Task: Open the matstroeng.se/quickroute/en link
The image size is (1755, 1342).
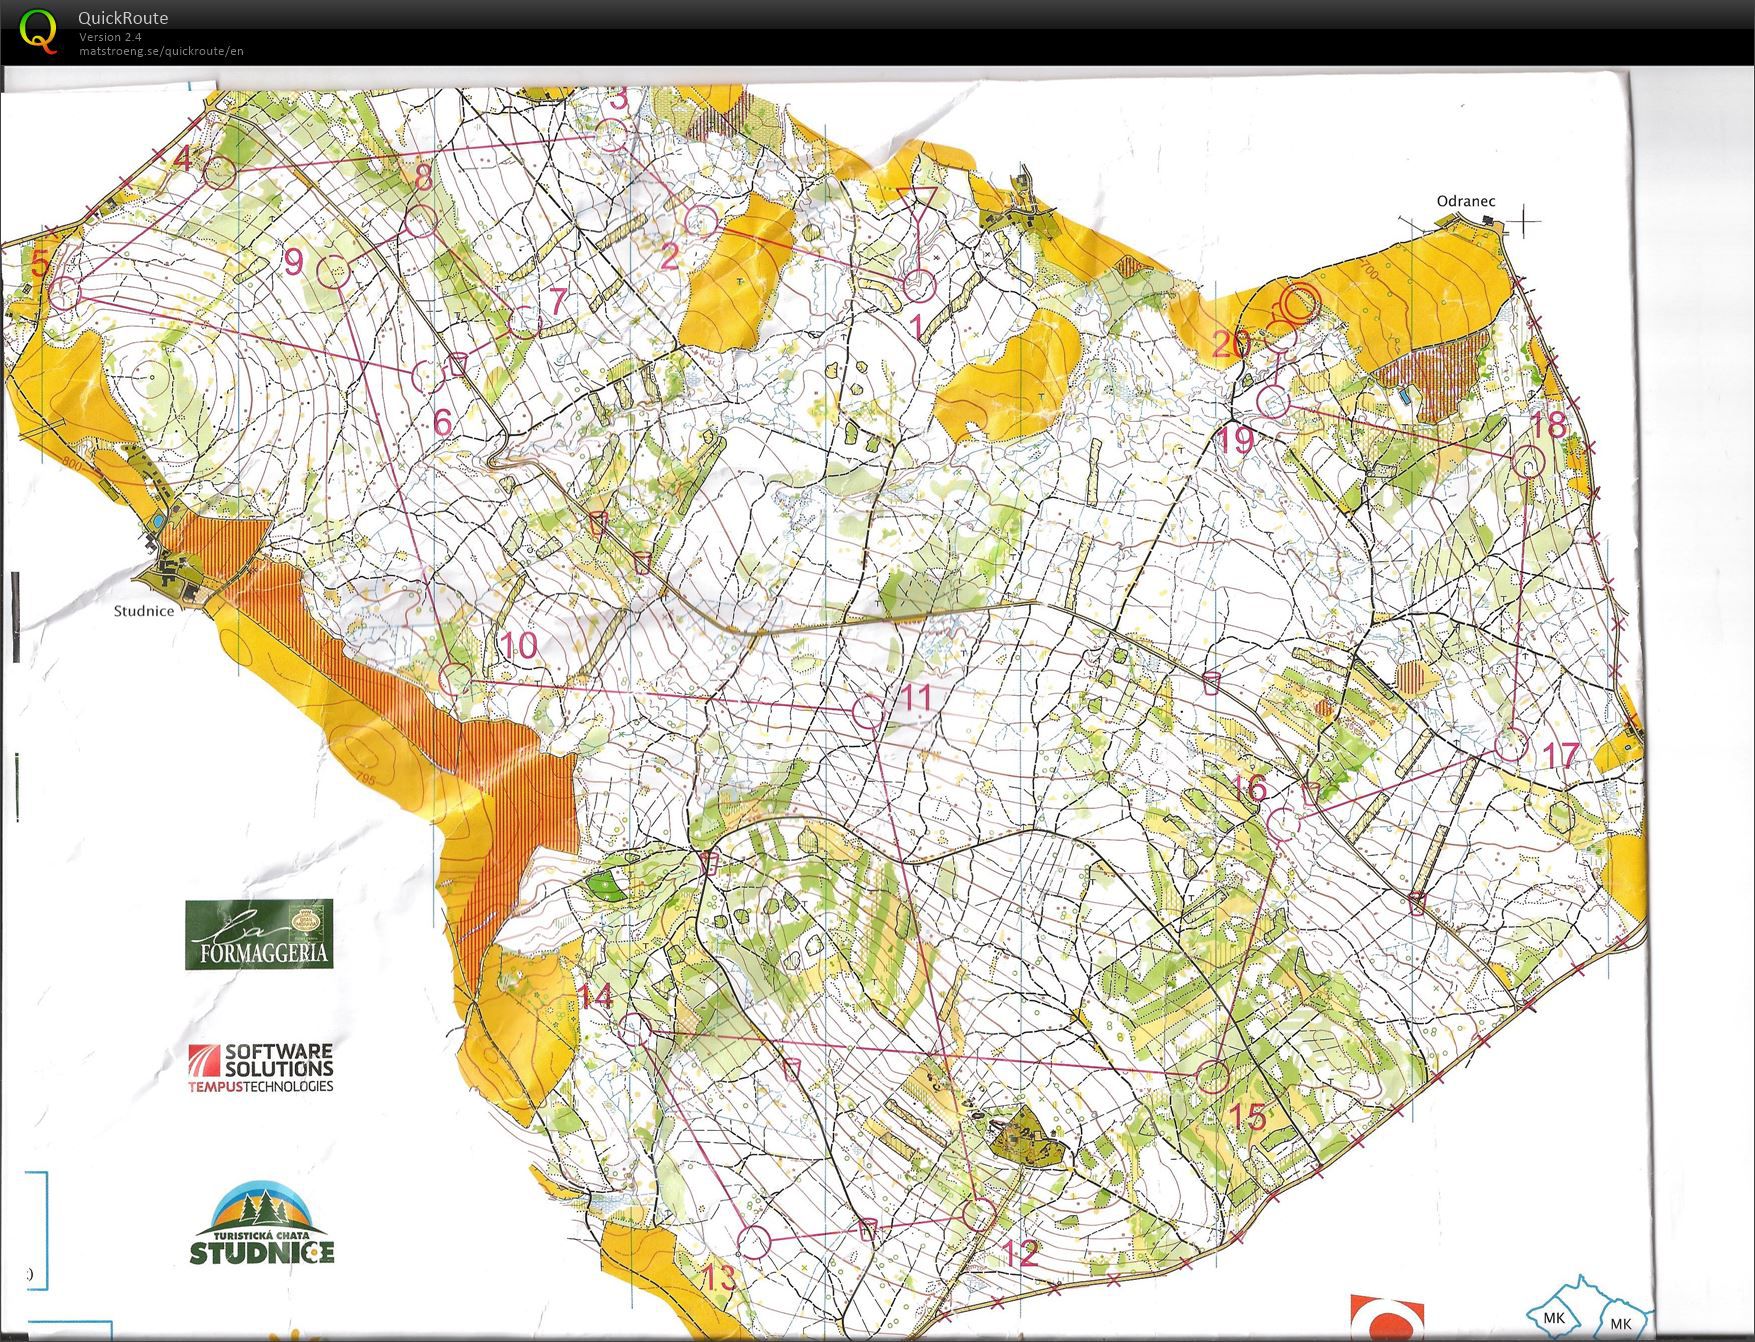Action: click(161, 51)
